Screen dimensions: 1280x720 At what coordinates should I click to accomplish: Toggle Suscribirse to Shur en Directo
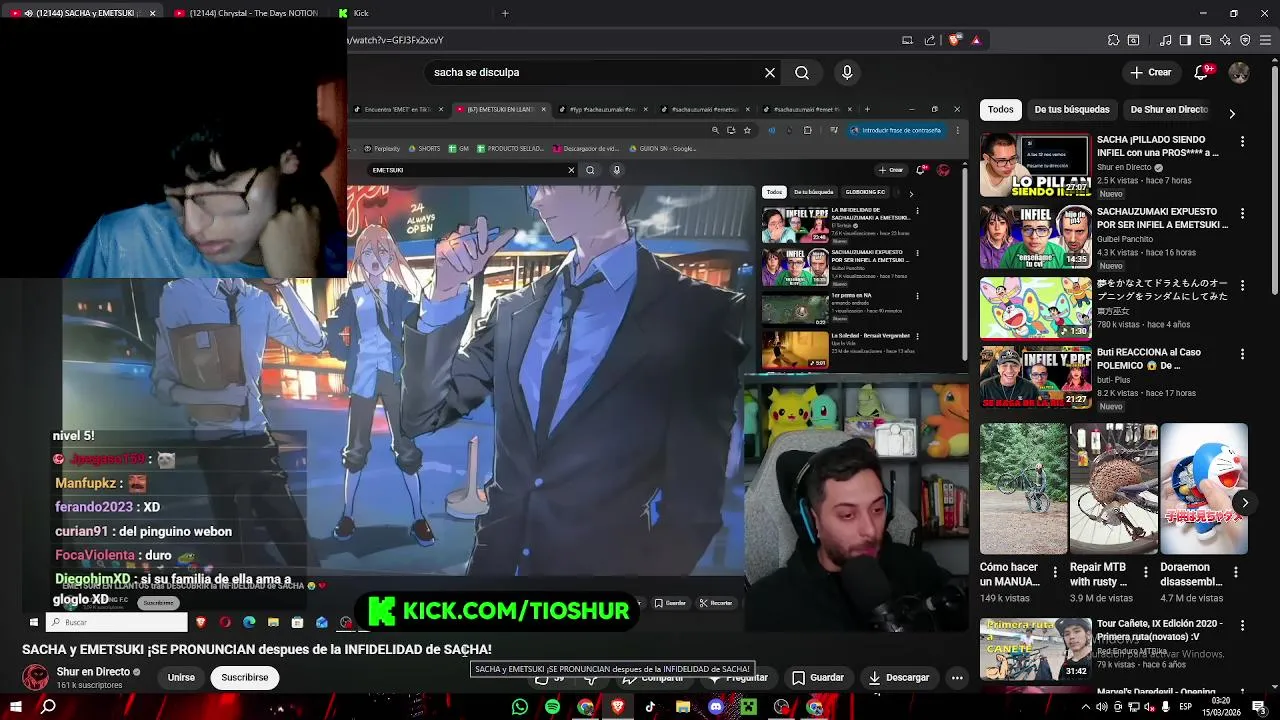click(x=245, y=677)
